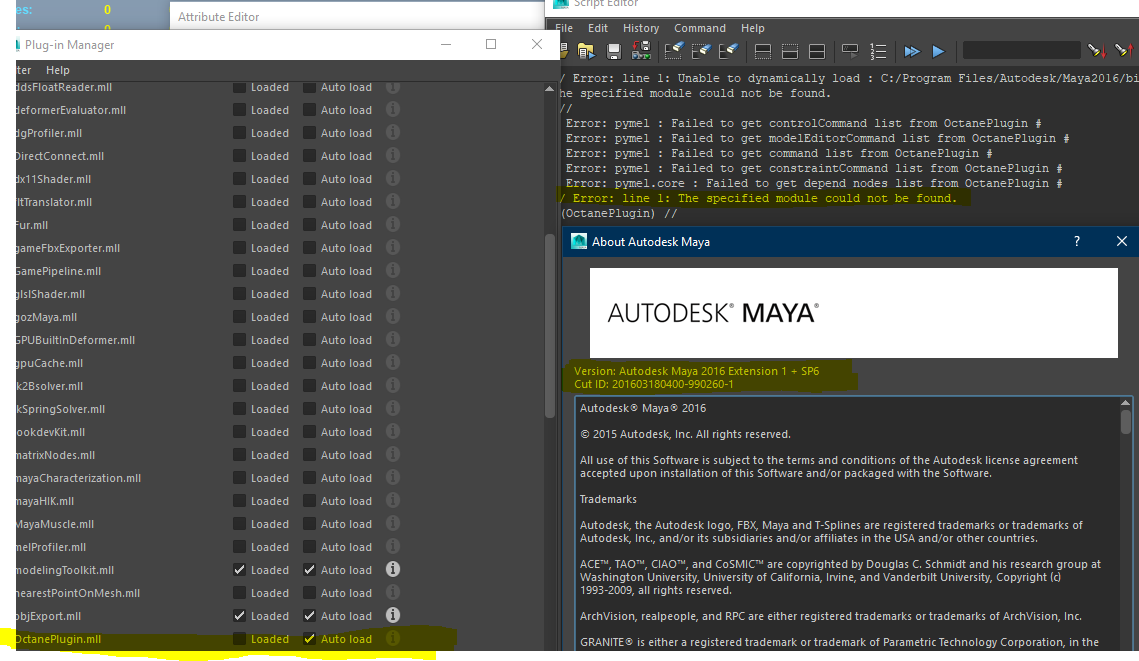The width and height of the screenshot is (1139, 661).
Task: Uncheck Loaded for objExport.mll
Action: pos(239,616)
